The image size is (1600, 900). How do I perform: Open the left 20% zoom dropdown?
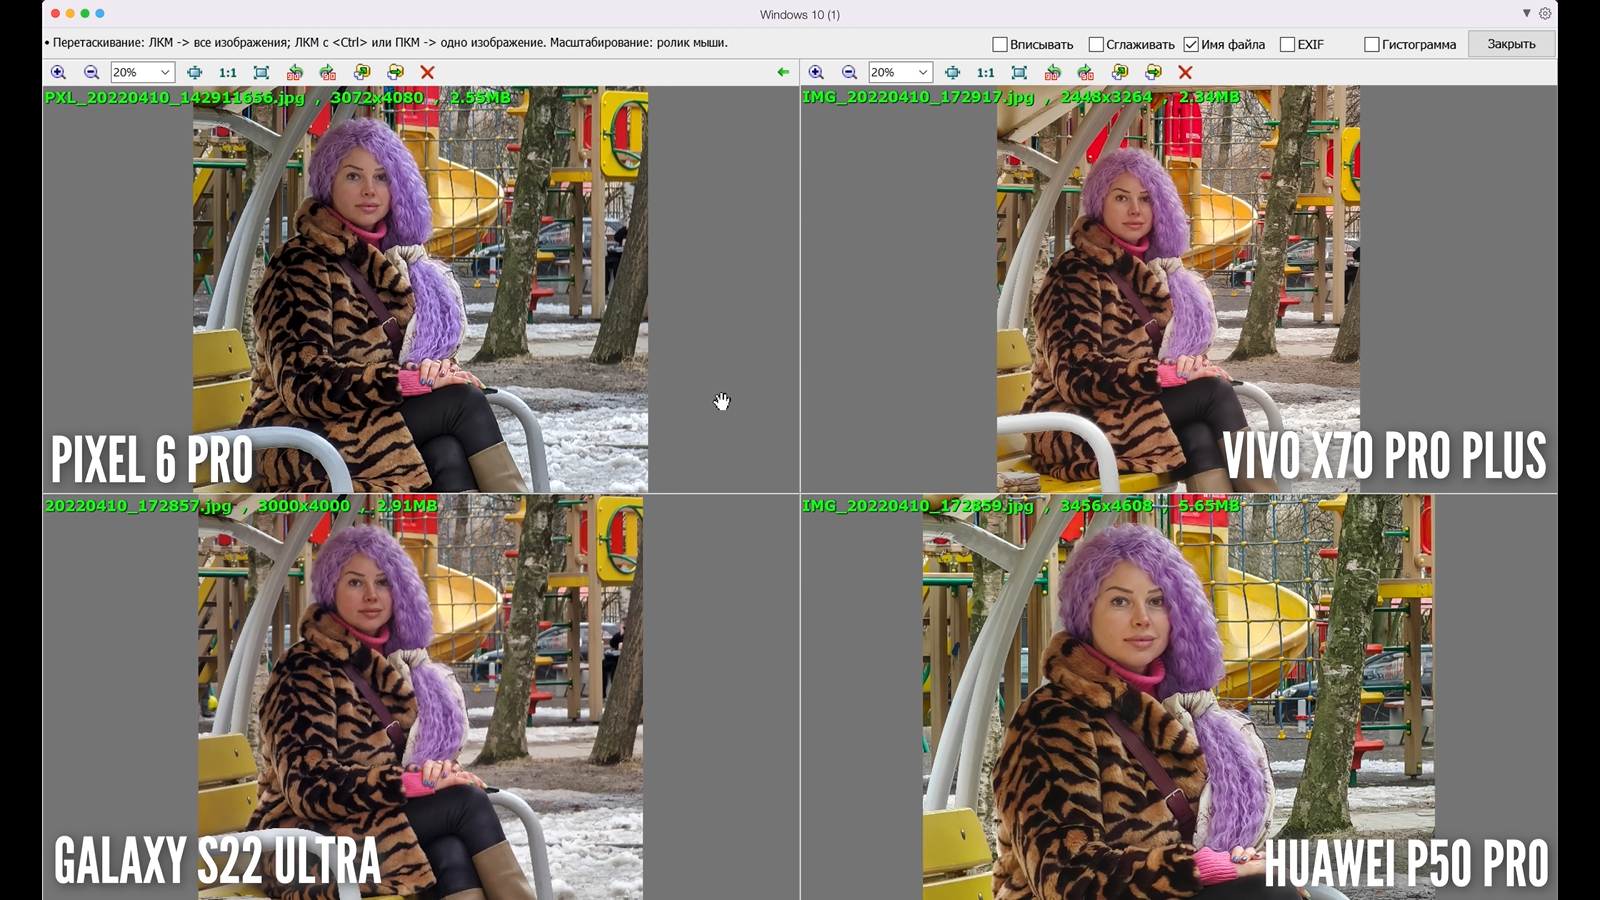165,72
